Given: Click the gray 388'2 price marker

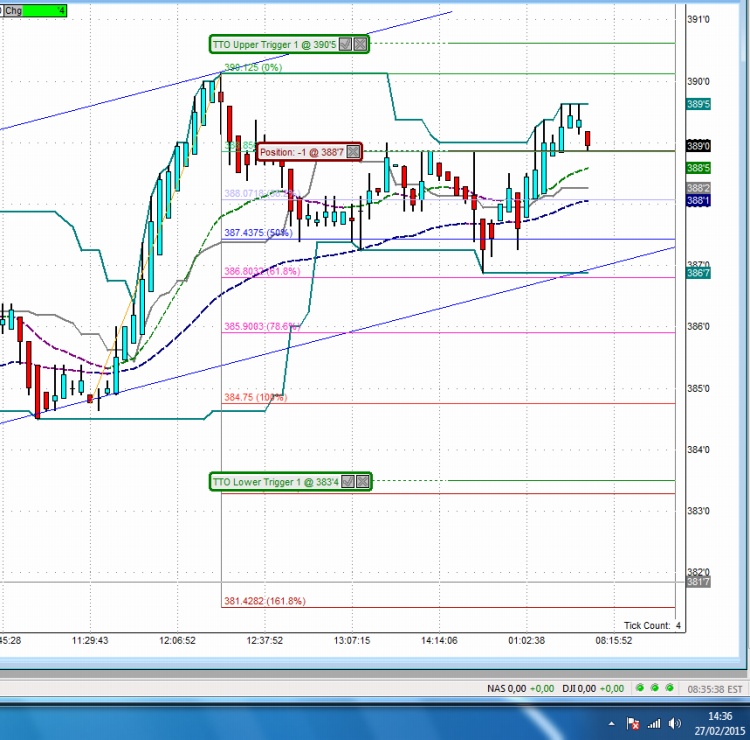Looking at the screenshot, I should click(x=698, y=188).
